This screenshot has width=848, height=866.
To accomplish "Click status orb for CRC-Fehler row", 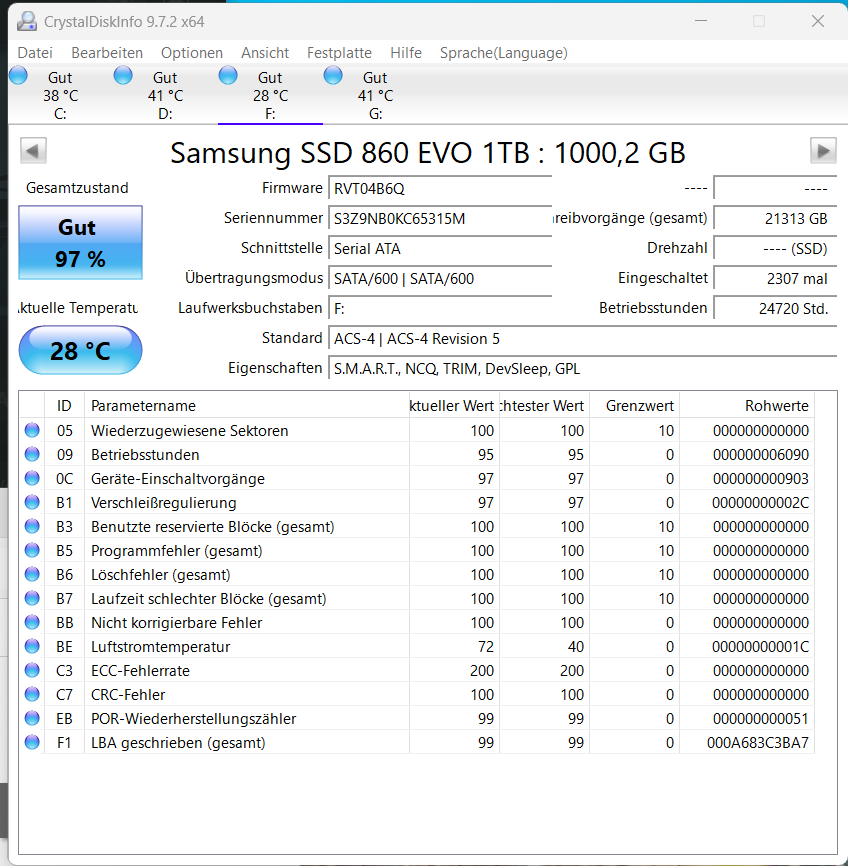I will 32,694.
